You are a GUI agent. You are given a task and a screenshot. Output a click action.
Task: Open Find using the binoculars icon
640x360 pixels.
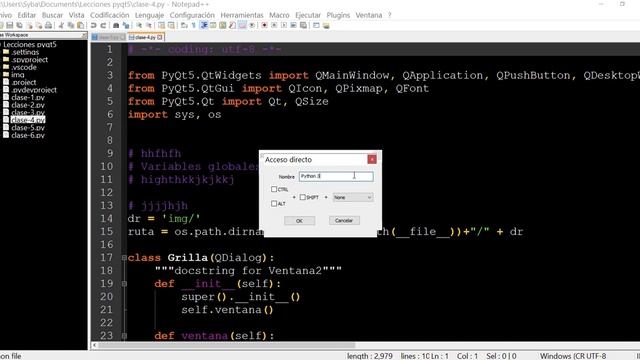click(116, 25)
